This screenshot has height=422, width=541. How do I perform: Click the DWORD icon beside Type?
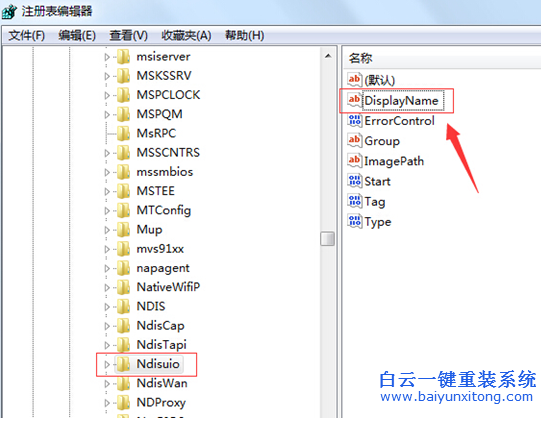click(x=354, y=221)
